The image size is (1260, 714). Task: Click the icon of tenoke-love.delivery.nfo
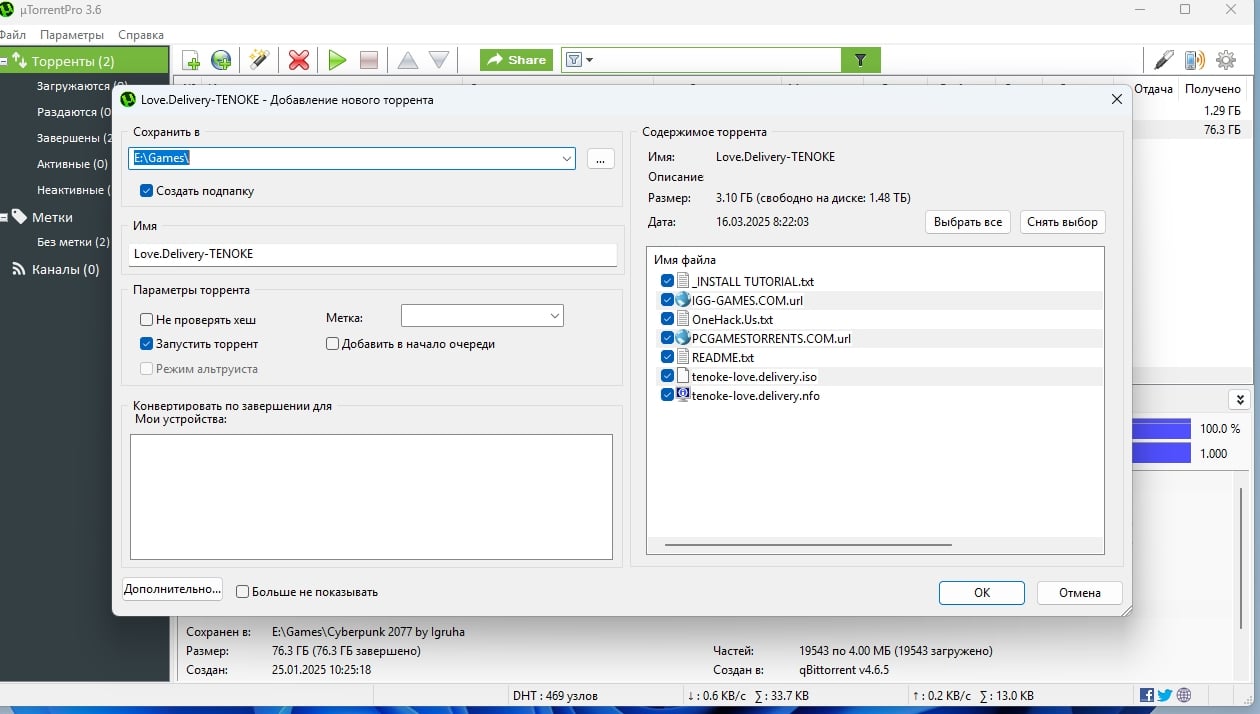click(x=683, y=395)
